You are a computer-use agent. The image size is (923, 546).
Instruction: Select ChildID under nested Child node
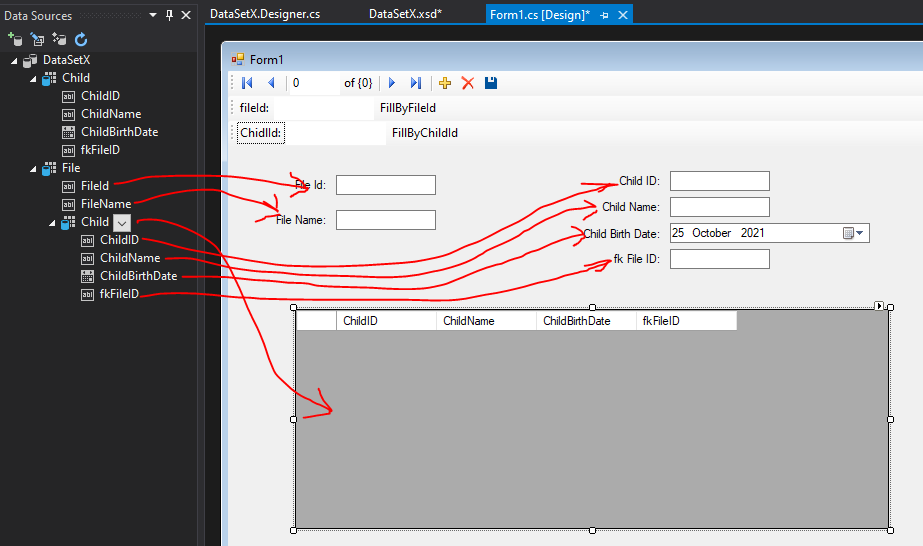(x=119, y=240)
